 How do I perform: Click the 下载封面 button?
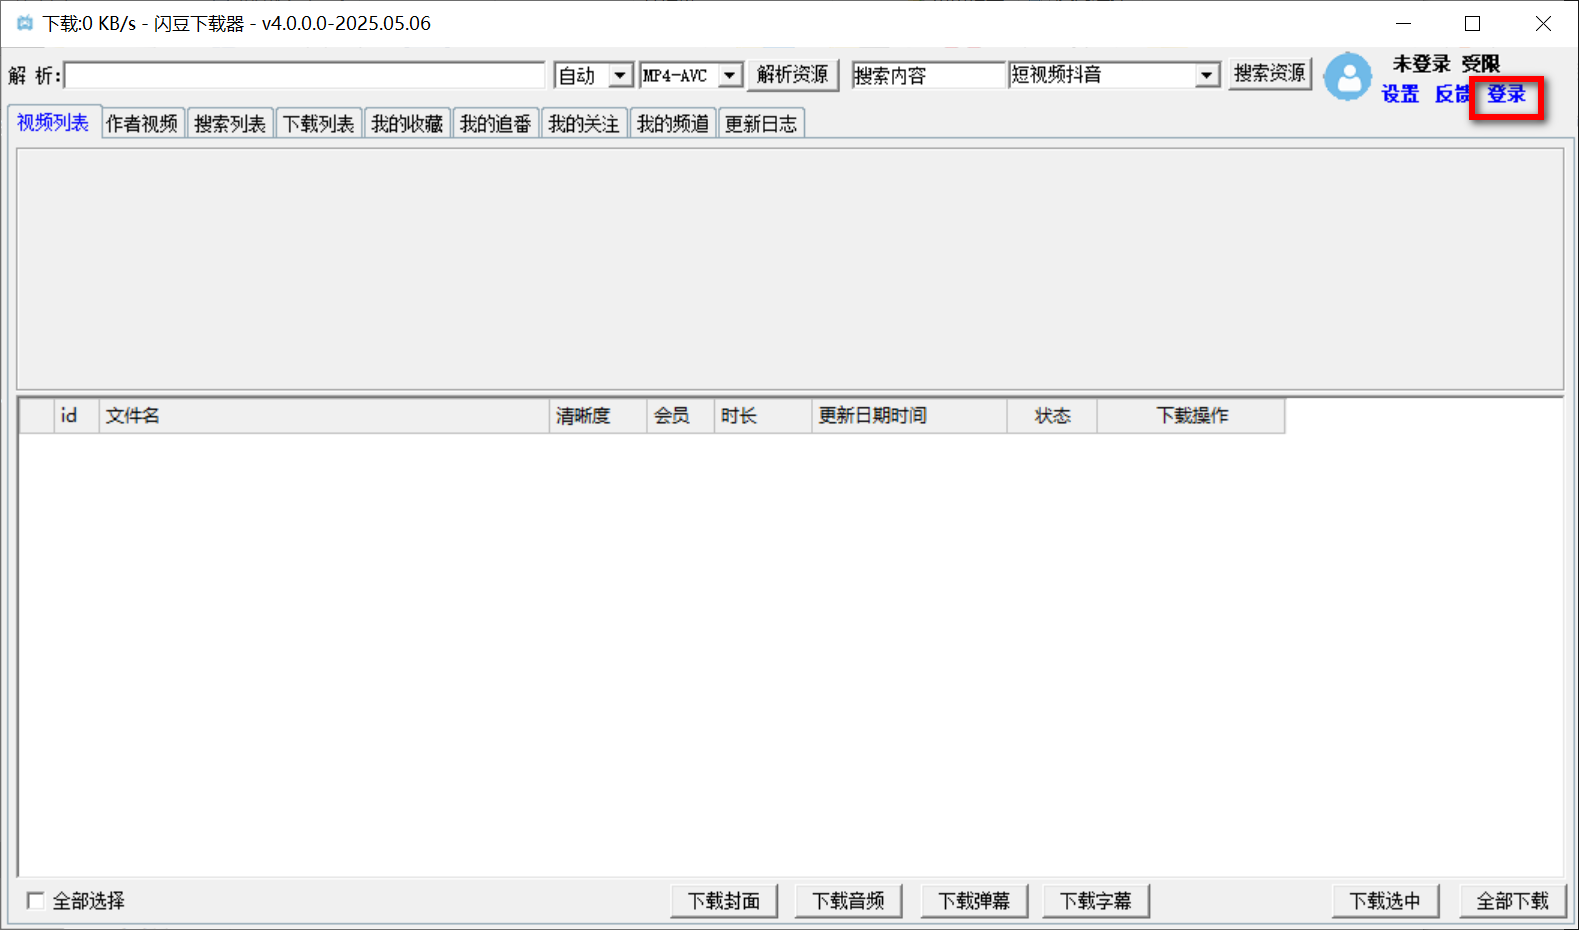point(724,901)
